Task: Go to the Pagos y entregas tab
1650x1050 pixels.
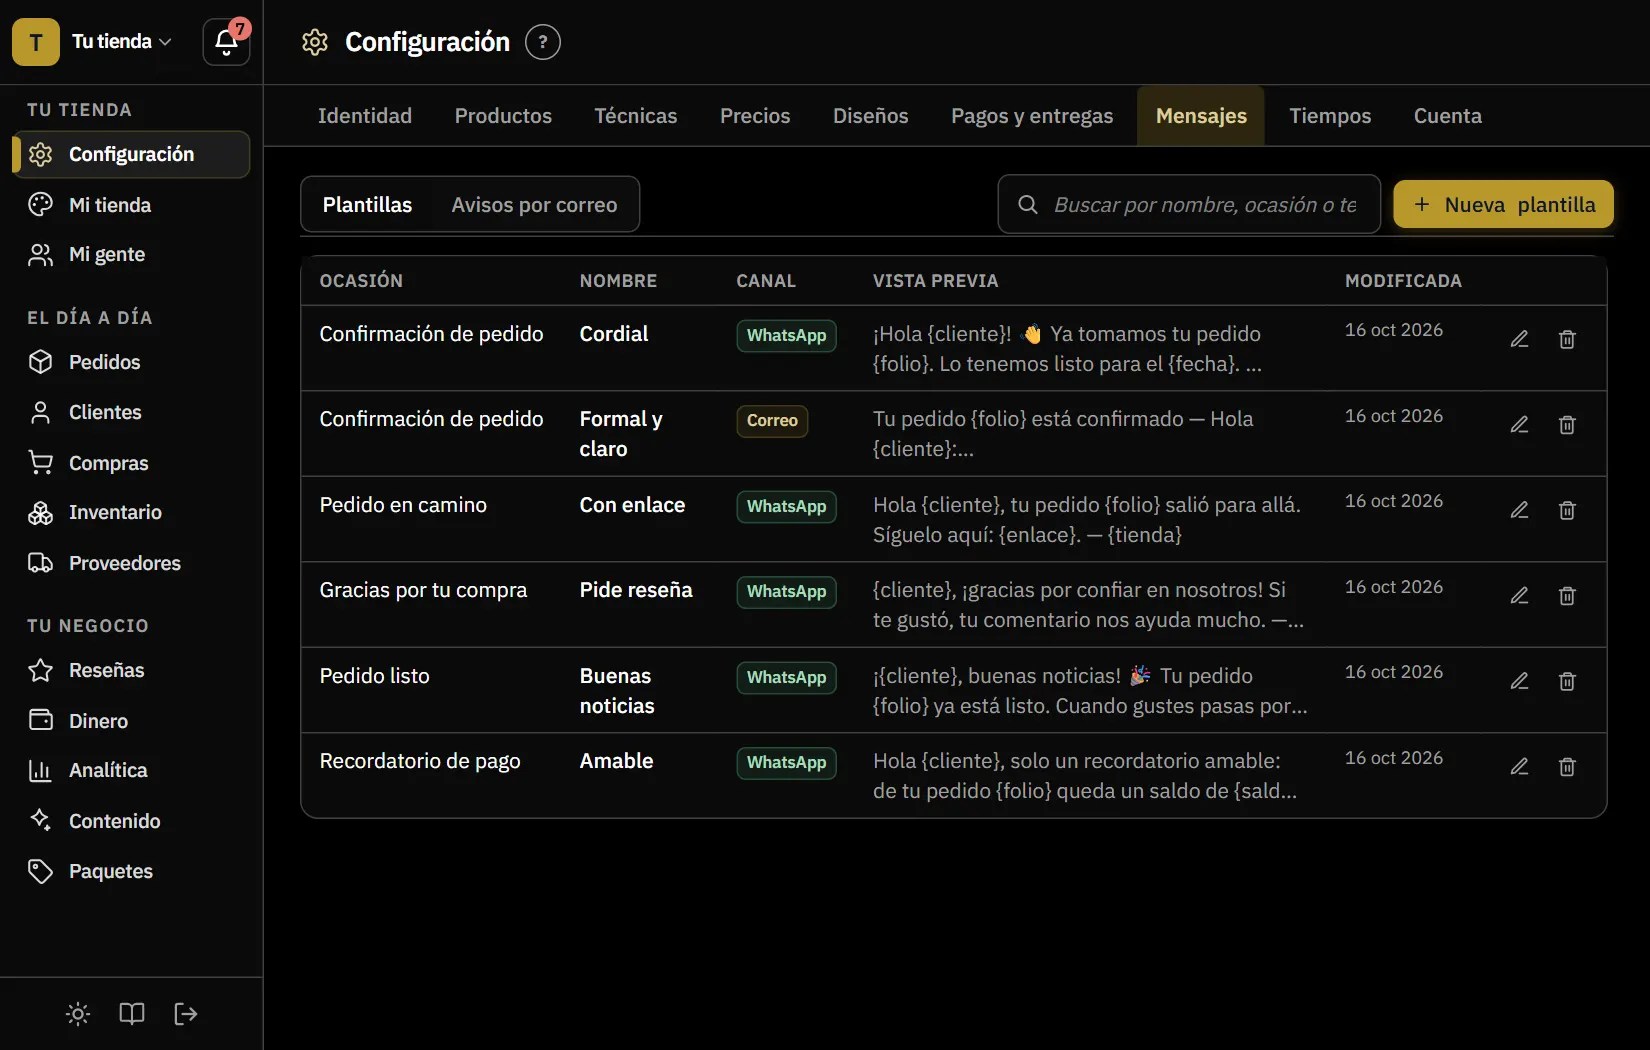Action: coord(1032,116)
